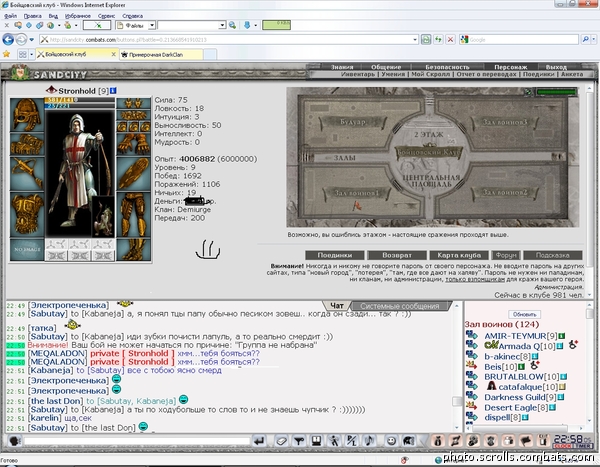Click the user list horizontal scrollbar
Screen dimensions: 600x467
pyautogui.click(x=524, y=428)
